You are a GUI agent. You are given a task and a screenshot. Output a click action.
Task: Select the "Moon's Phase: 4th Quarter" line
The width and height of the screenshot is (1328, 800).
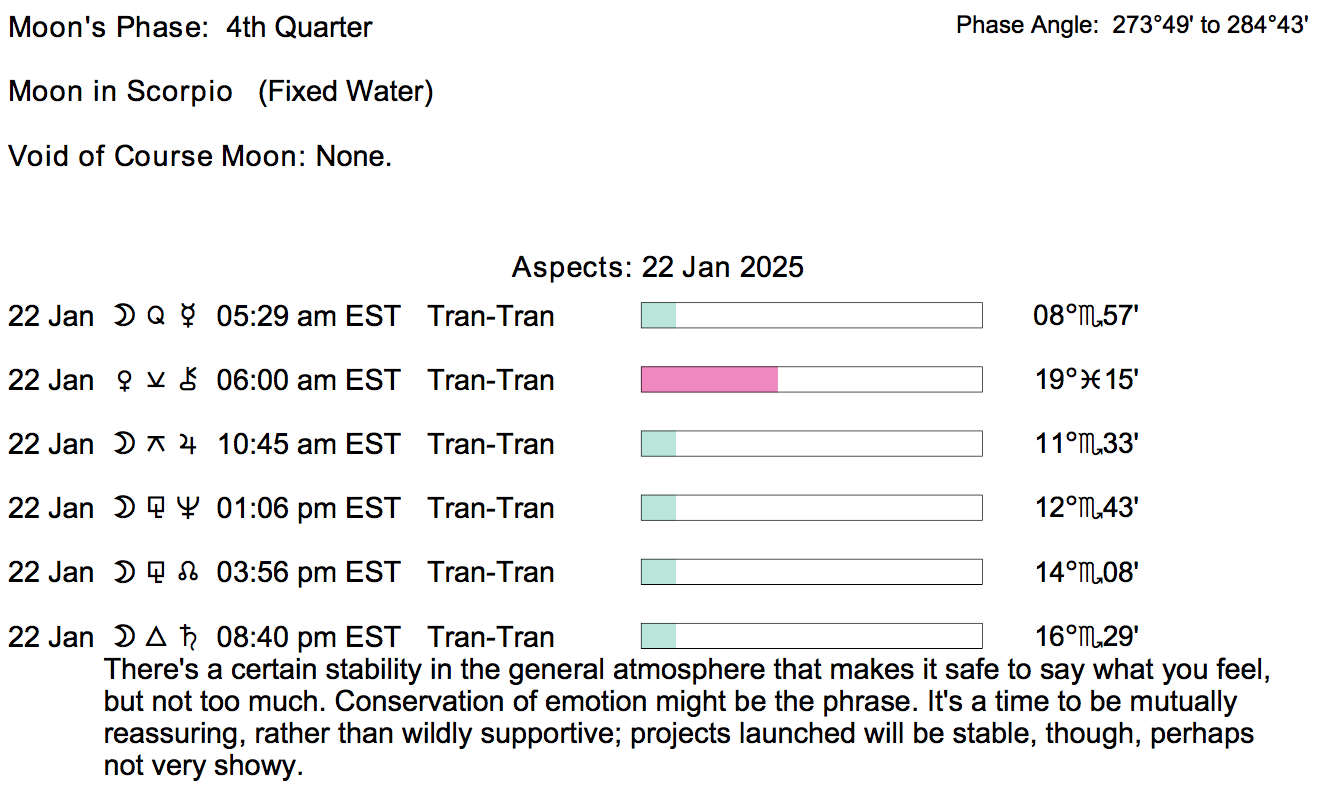pos(190,28)
